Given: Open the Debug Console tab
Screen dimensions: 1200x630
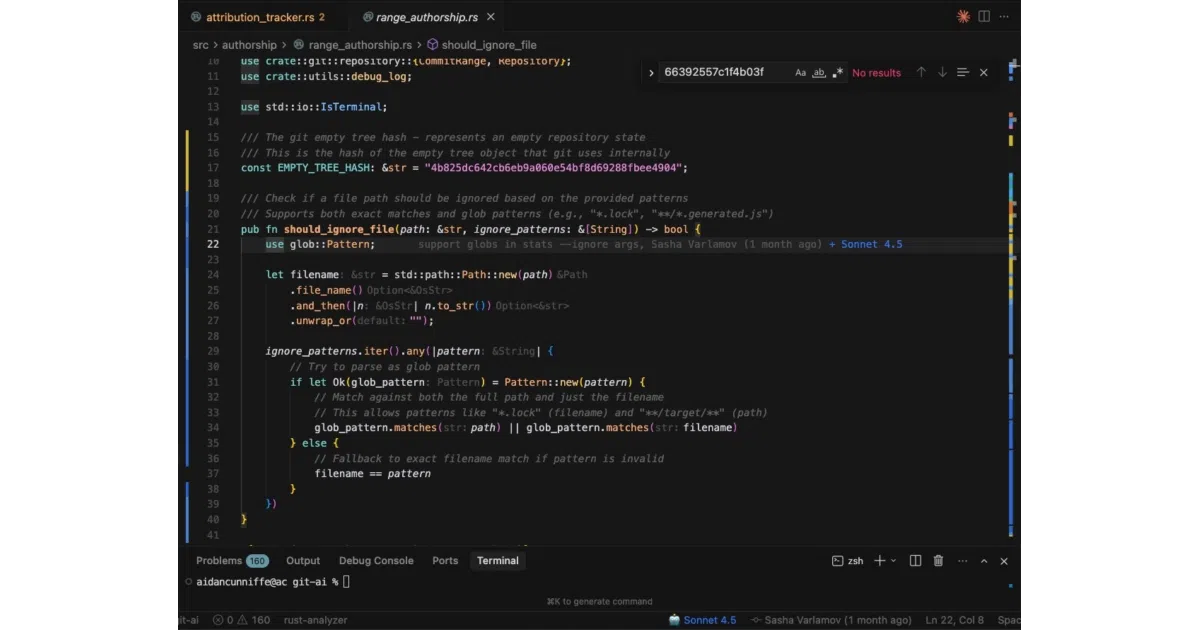Looking at the screenshot, I should coord(376,561).
